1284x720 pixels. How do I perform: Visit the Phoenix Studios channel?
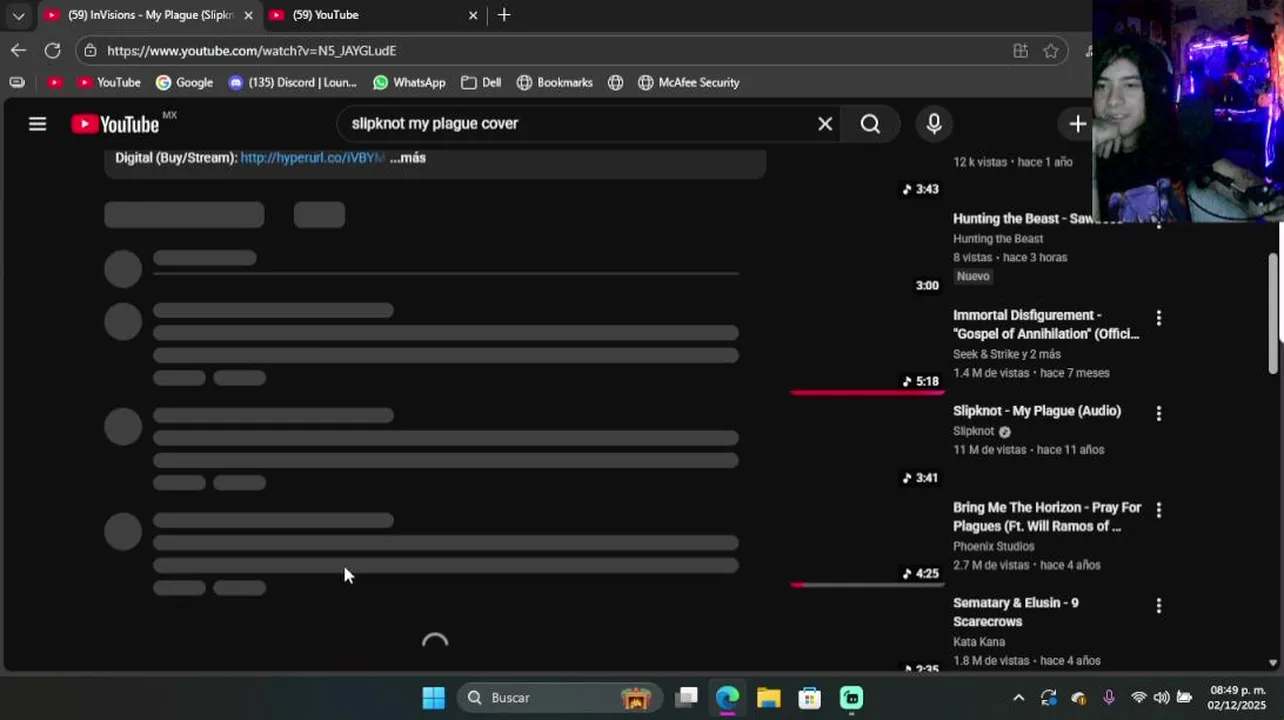pos(994,546)
